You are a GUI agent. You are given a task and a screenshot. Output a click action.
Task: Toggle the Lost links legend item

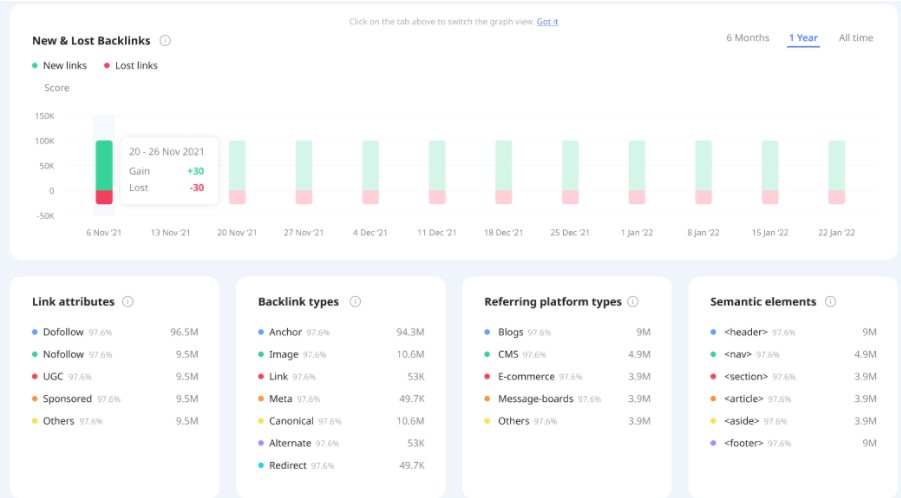131,65
